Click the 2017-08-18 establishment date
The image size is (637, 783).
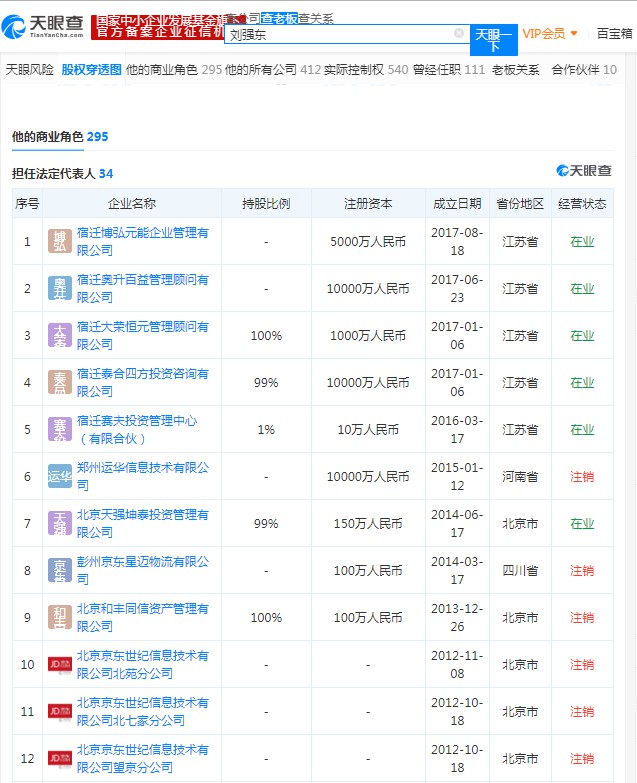coord(457,241)
